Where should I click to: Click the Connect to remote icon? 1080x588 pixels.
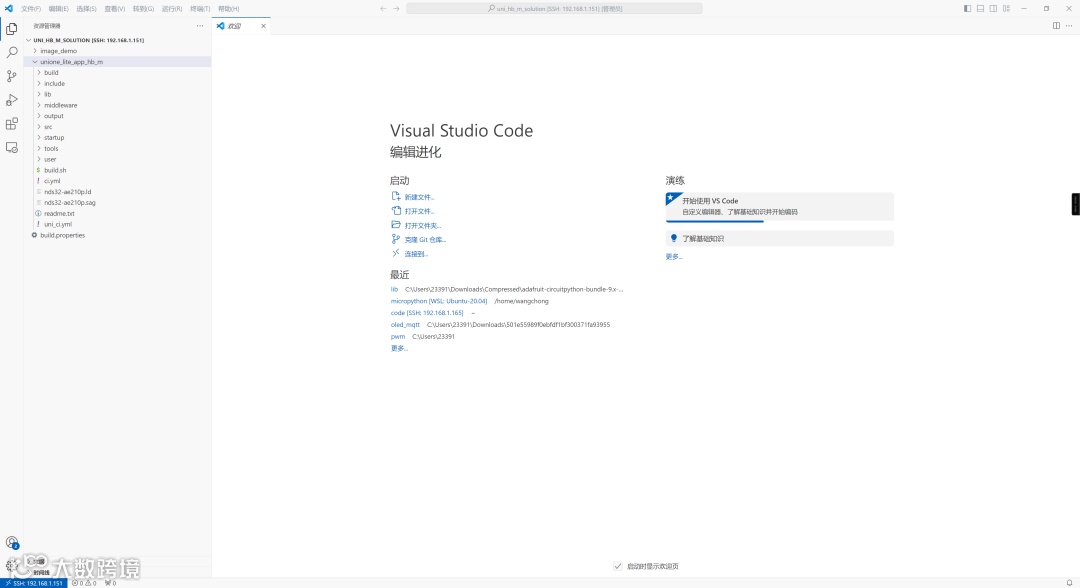395,253
